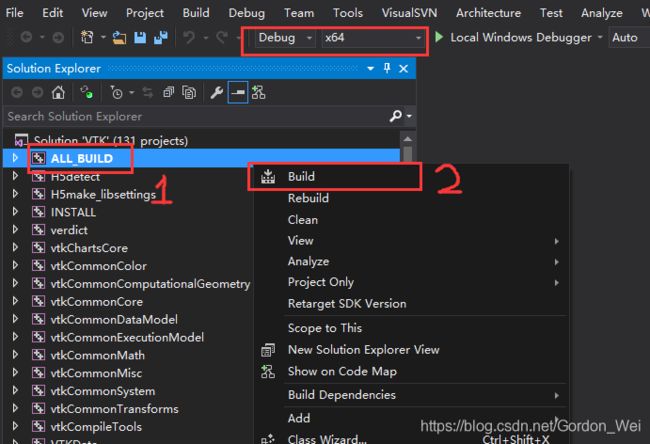Click Solution Explorer Forward icon

(x=37, y=92)
